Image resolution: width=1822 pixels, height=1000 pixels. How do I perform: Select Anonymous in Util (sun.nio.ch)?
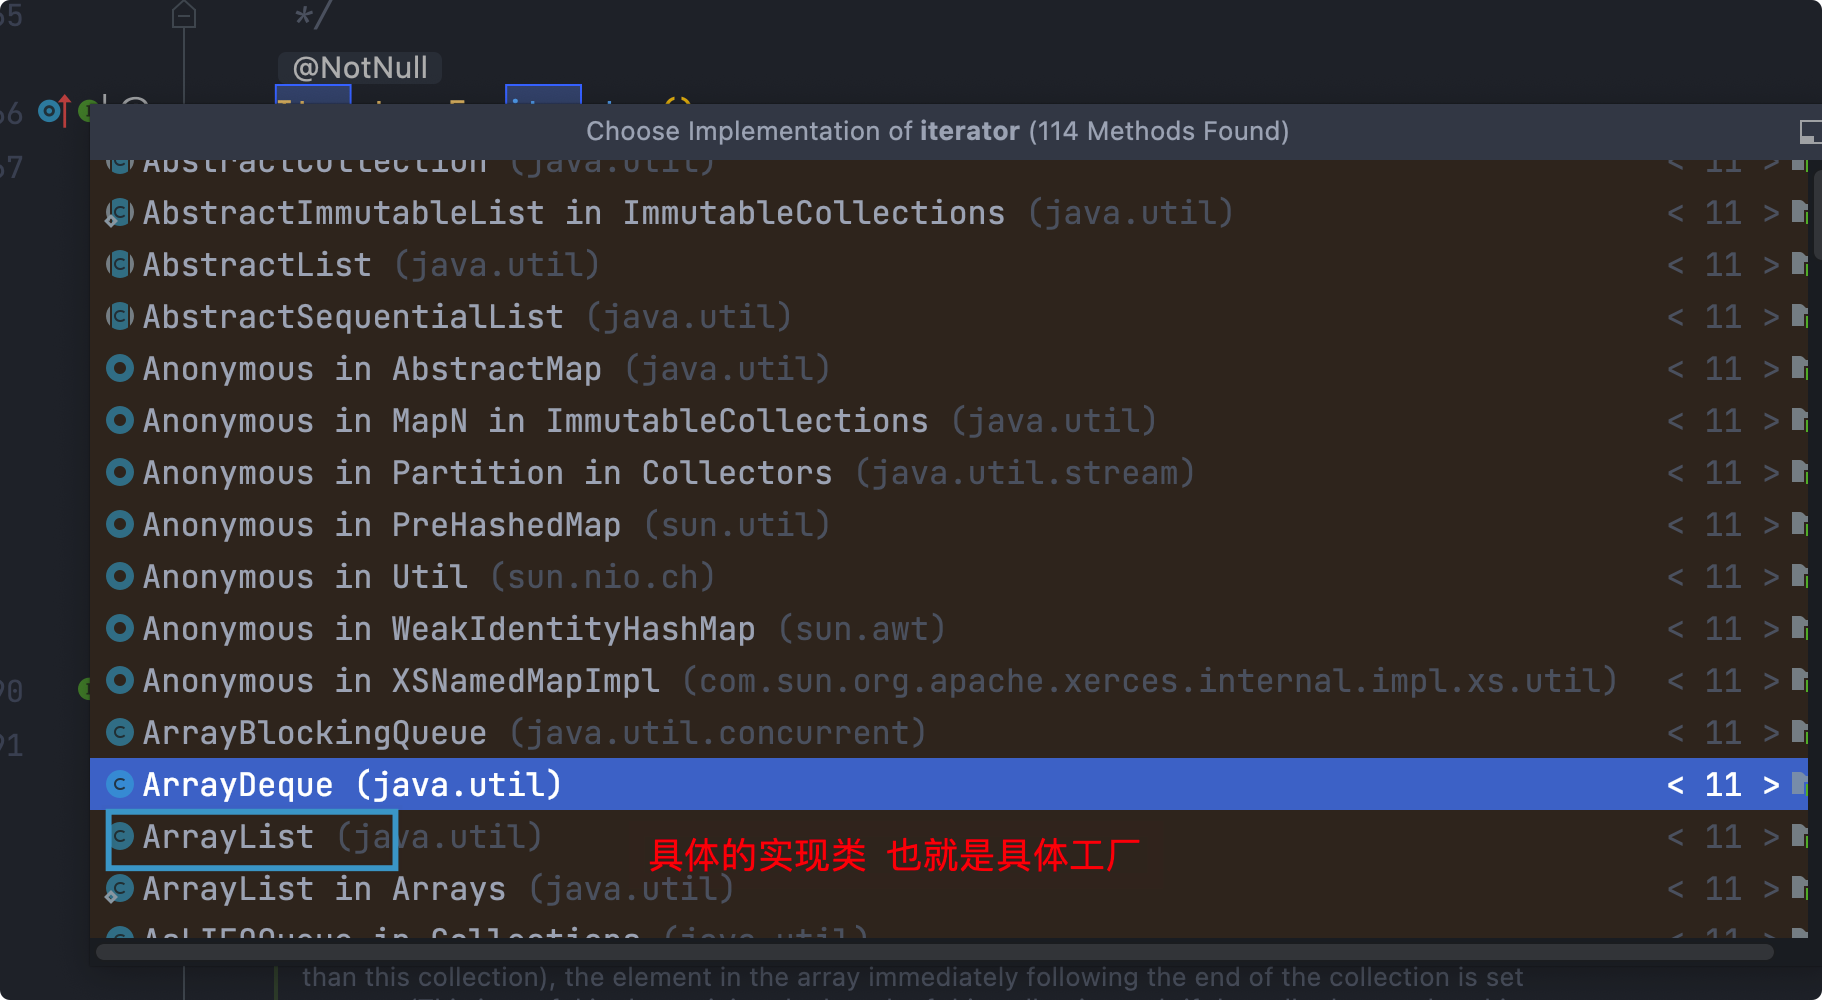pos(949,577)
